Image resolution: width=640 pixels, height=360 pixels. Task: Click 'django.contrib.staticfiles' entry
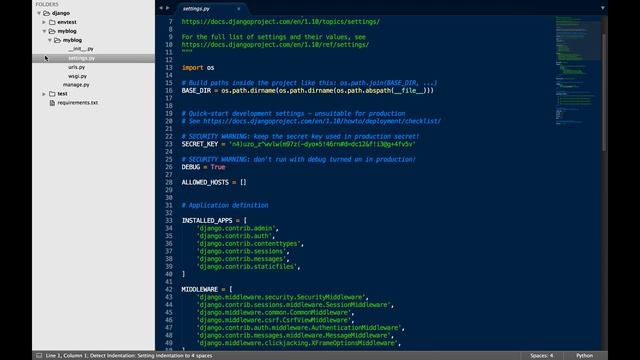(247, 267)
